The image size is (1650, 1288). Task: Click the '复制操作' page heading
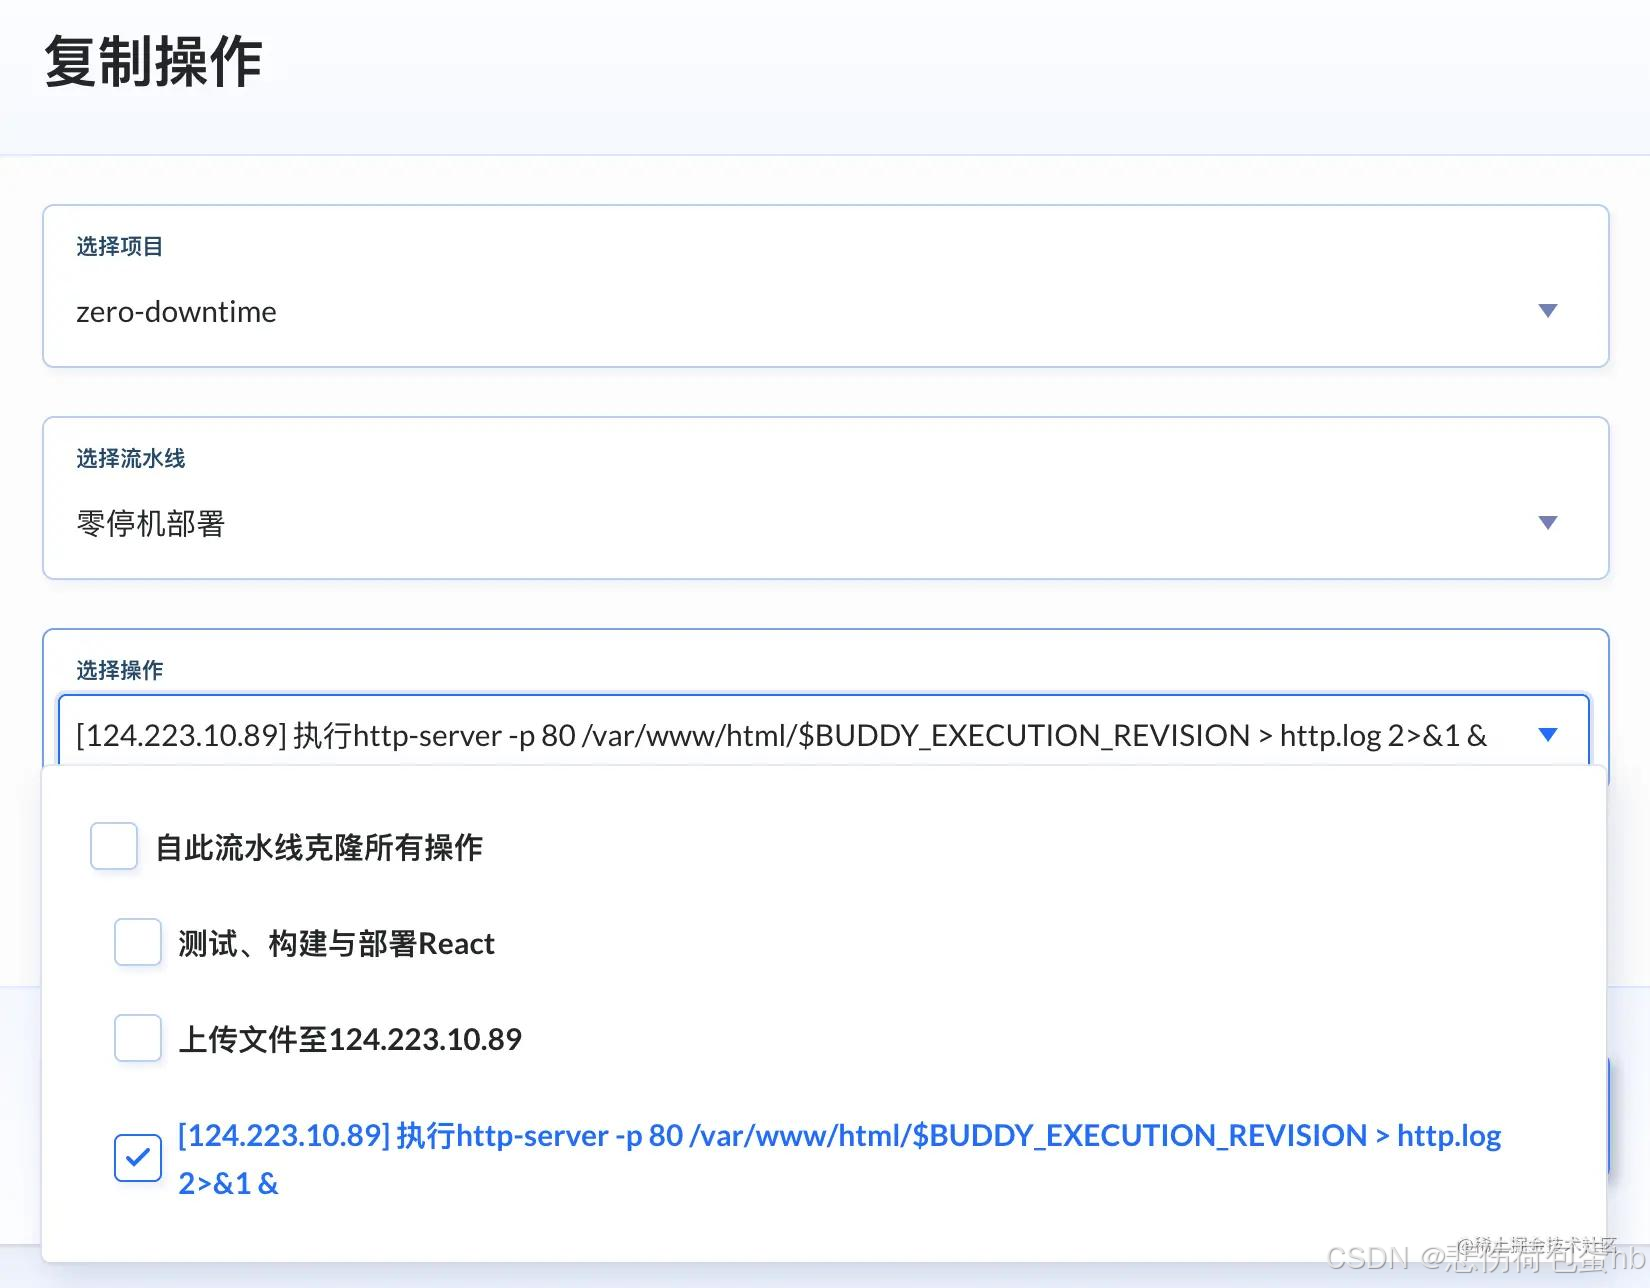tap(153, 62)
